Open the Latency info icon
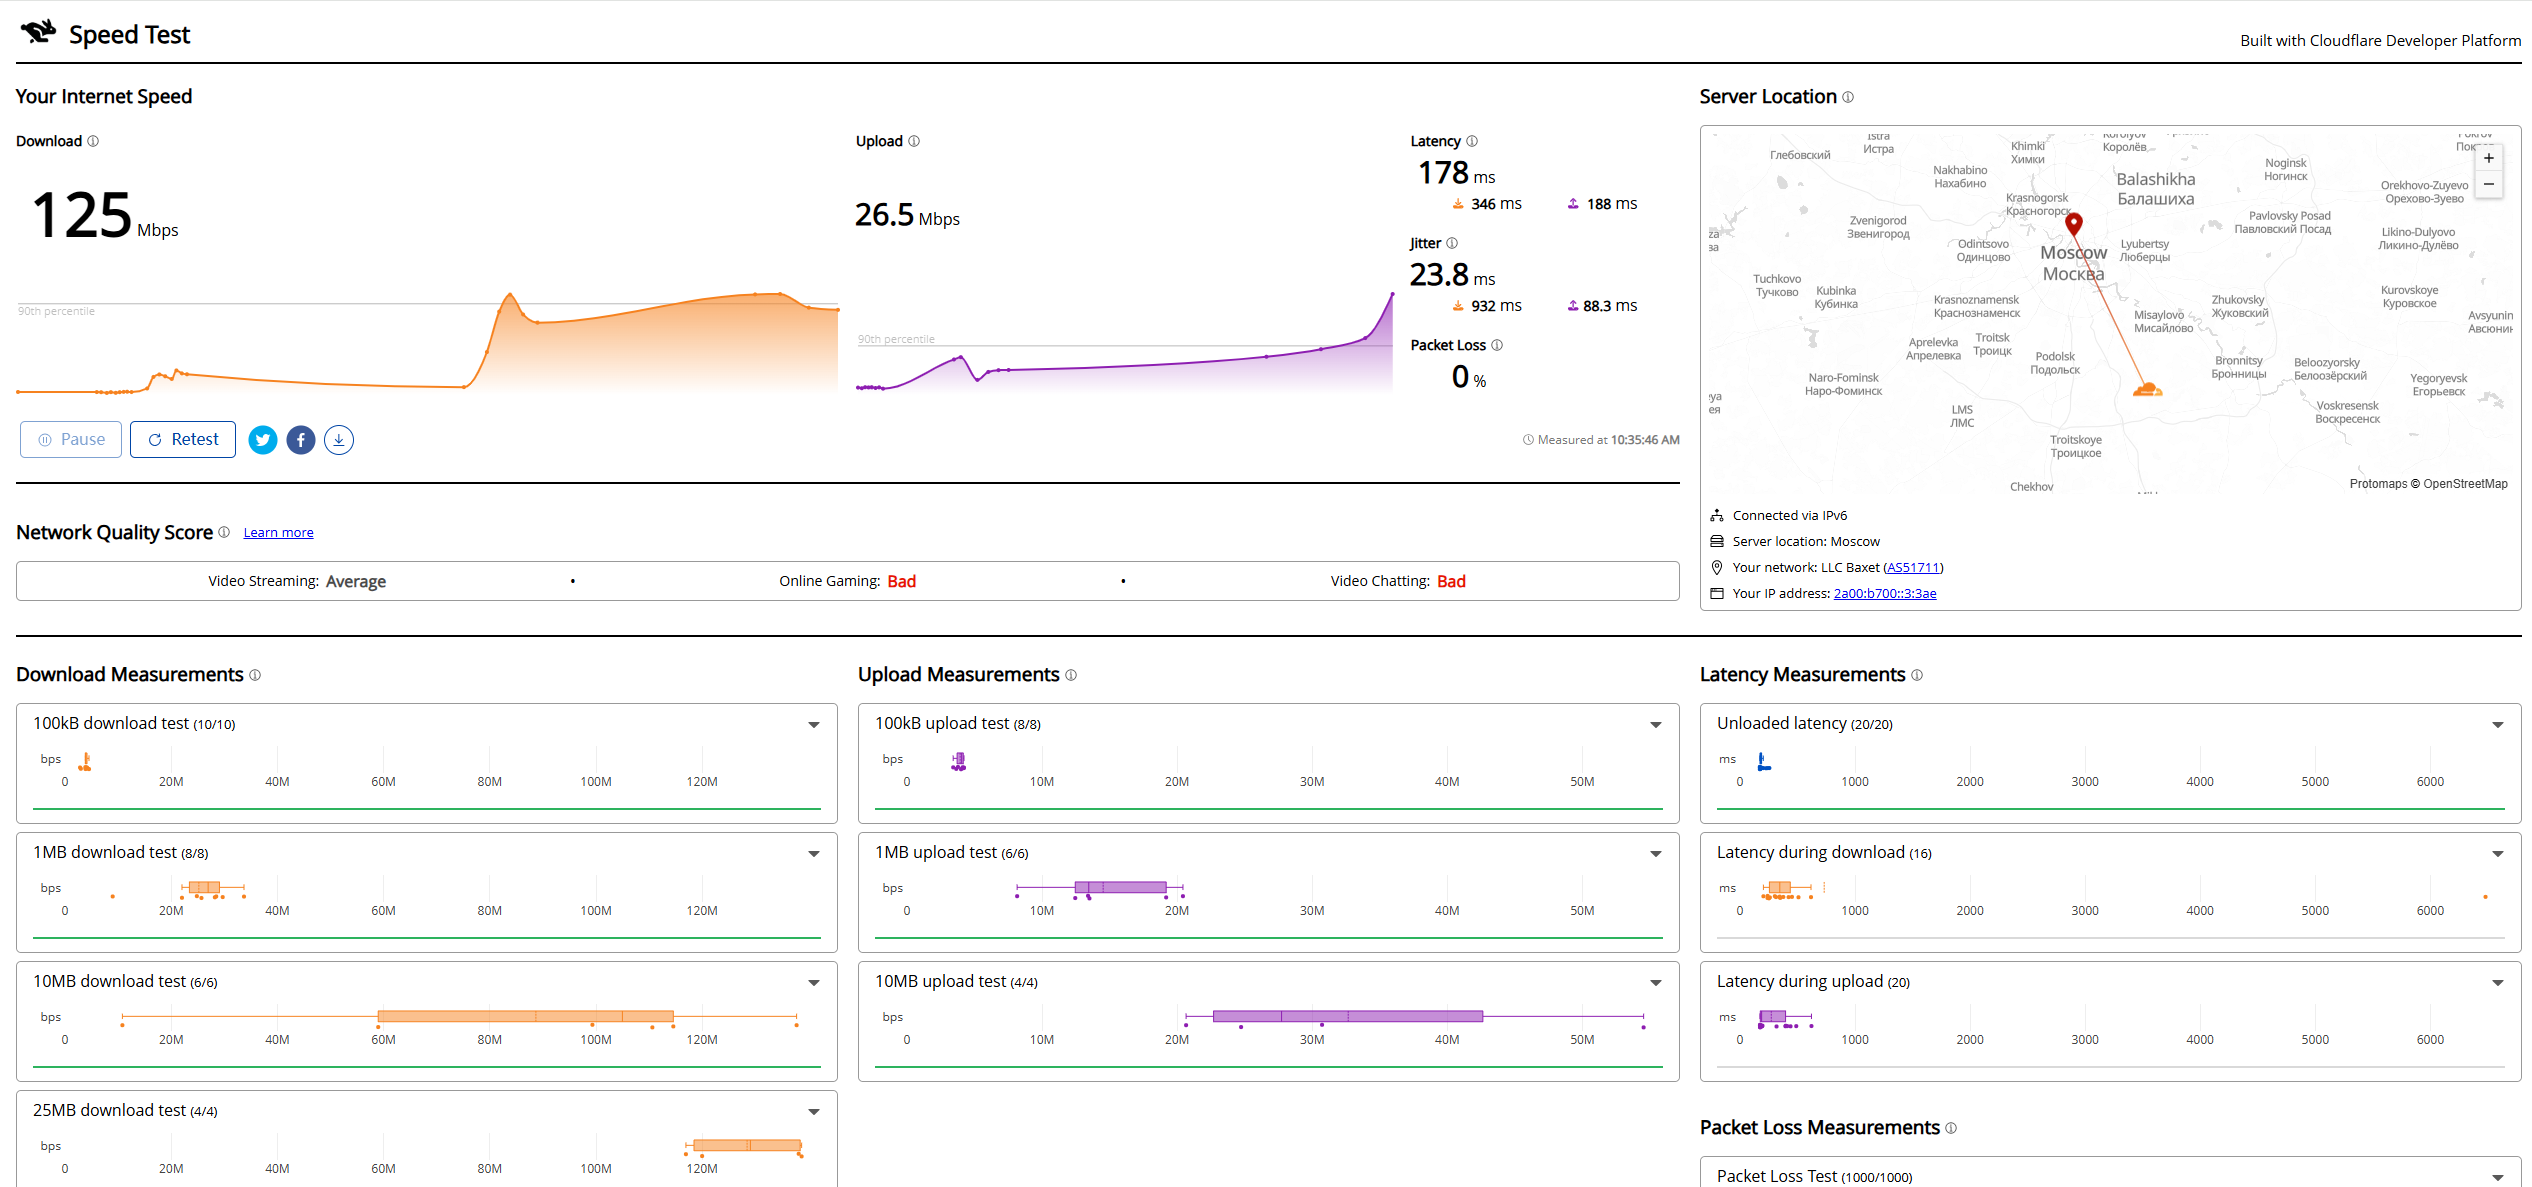 coord(1472,141)
